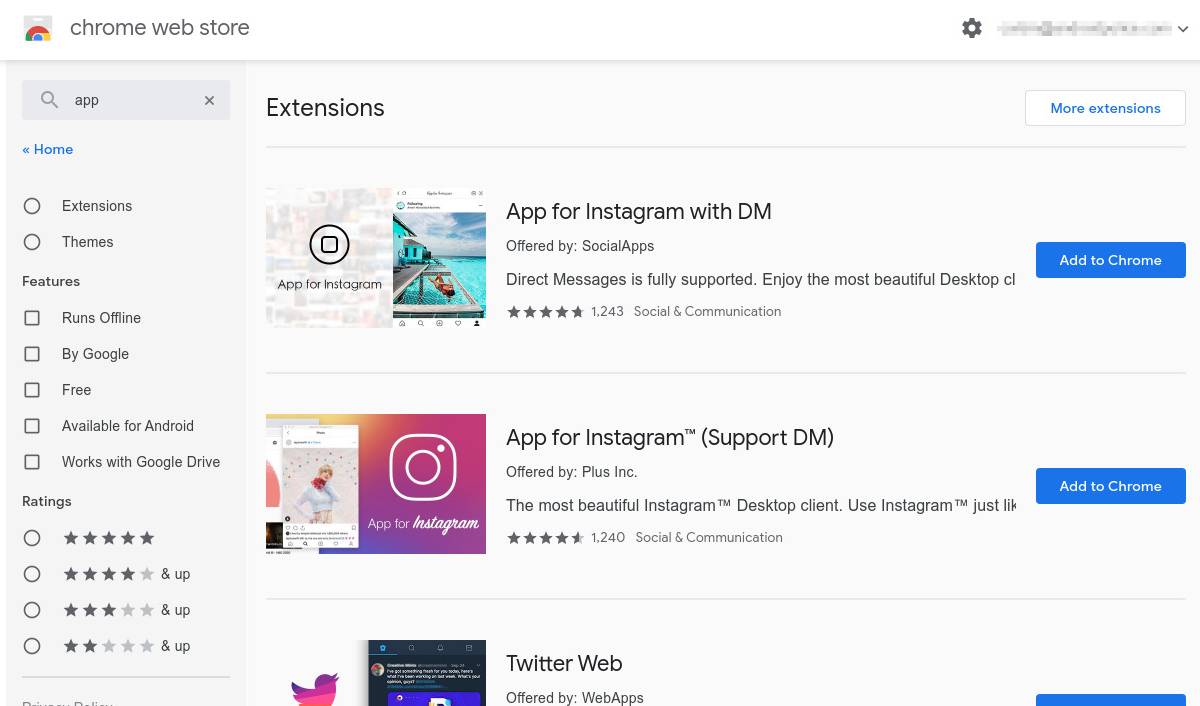Toggle Available for Android checkbox
This screenshot has width=1200, height=706.
click(32, 426)
